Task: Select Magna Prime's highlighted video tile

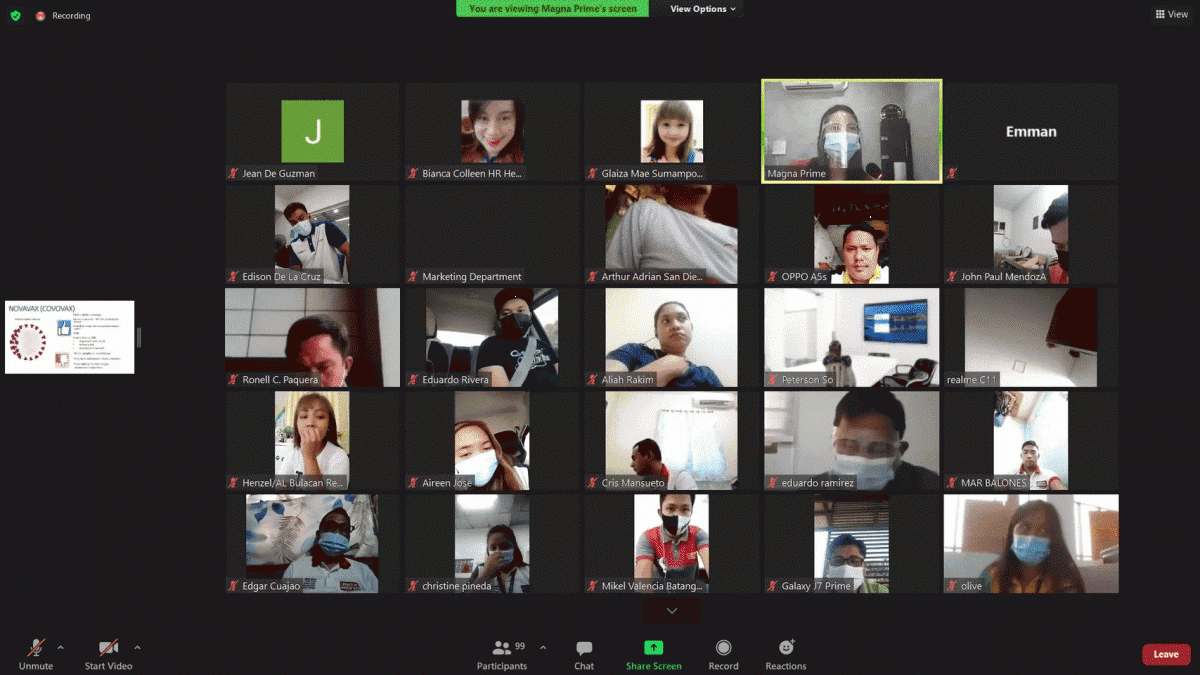Action: pos(851,131)
